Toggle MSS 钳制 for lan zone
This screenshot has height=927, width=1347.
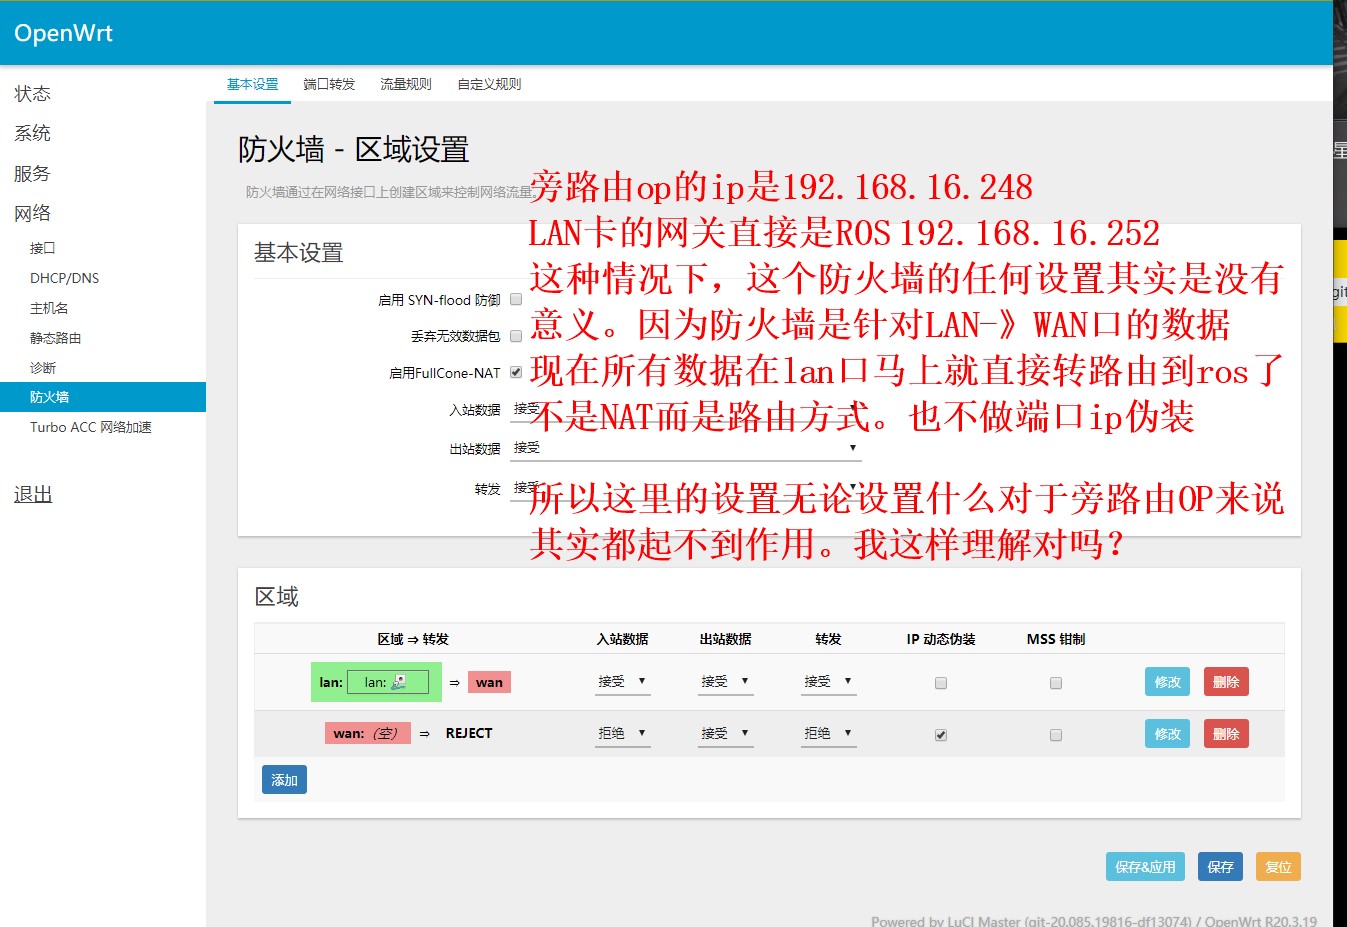pos(1055,683)
